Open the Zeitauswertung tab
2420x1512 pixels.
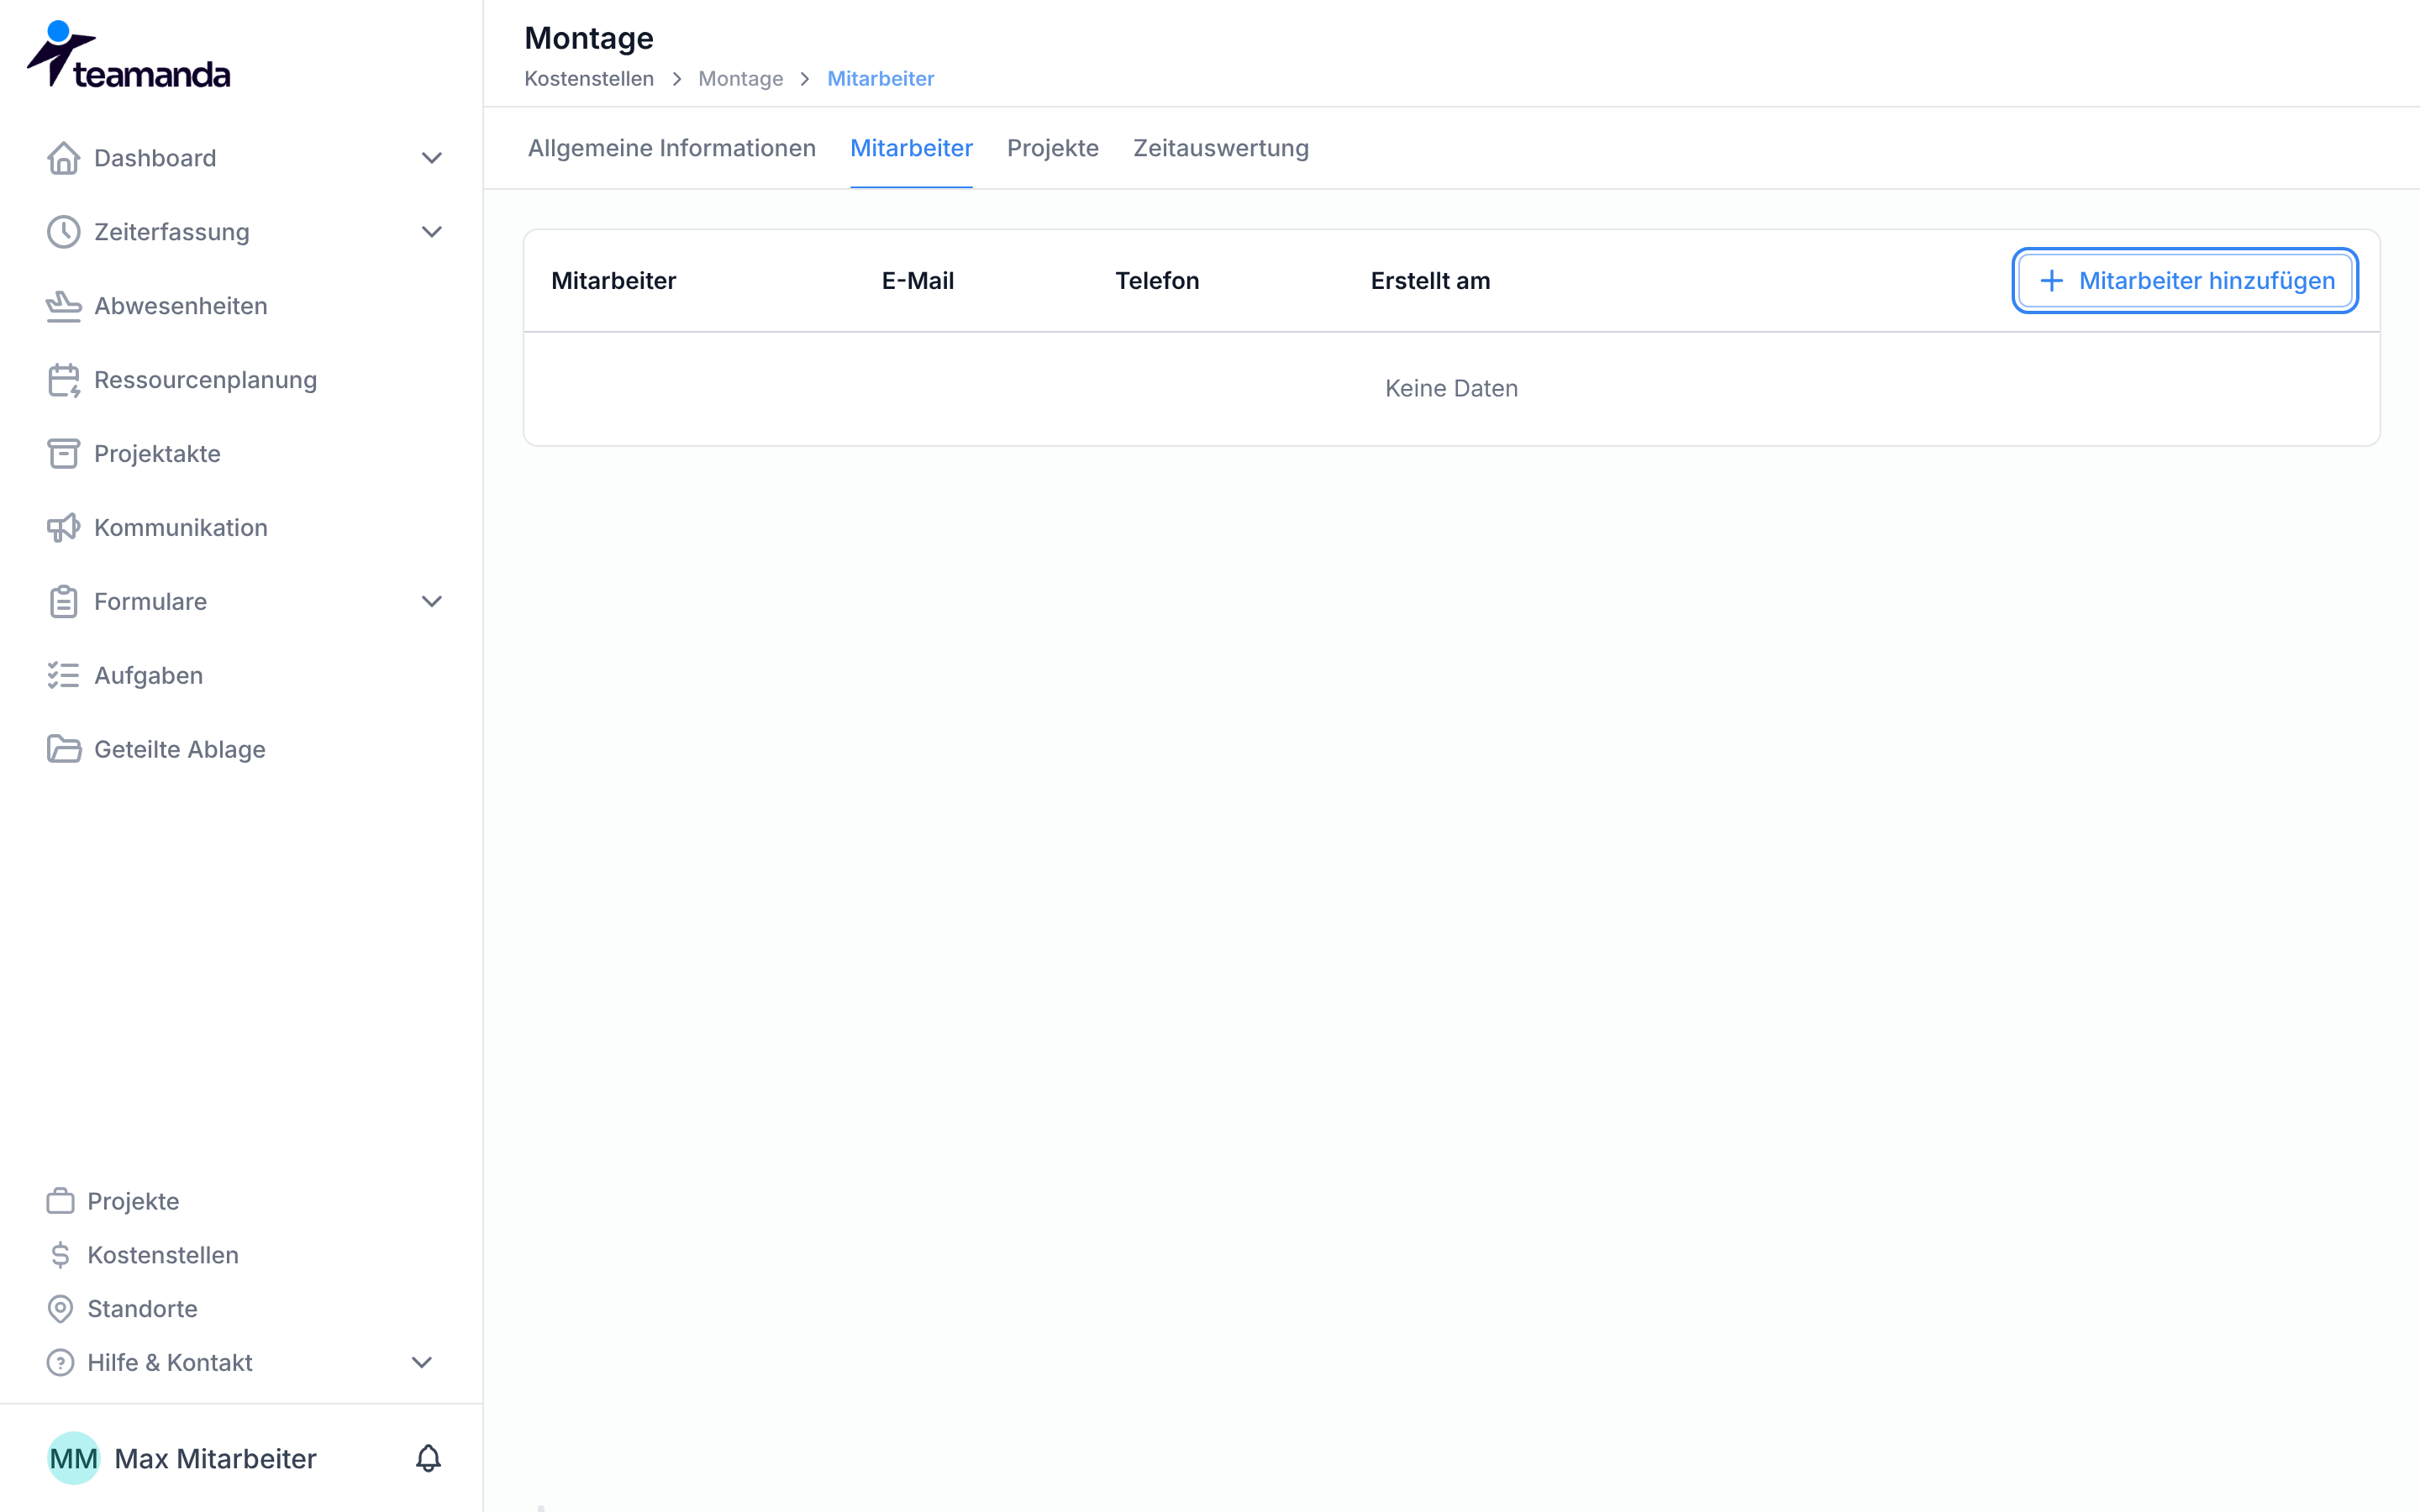1221,148
